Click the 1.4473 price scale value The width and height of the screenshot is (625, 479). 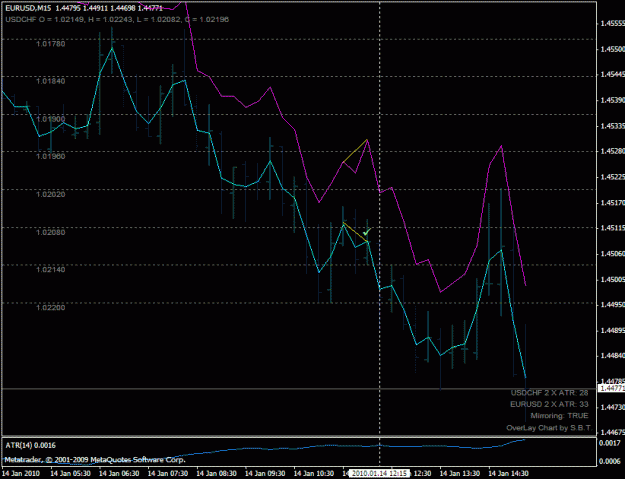pyautogui.click(x=612, y=407)
